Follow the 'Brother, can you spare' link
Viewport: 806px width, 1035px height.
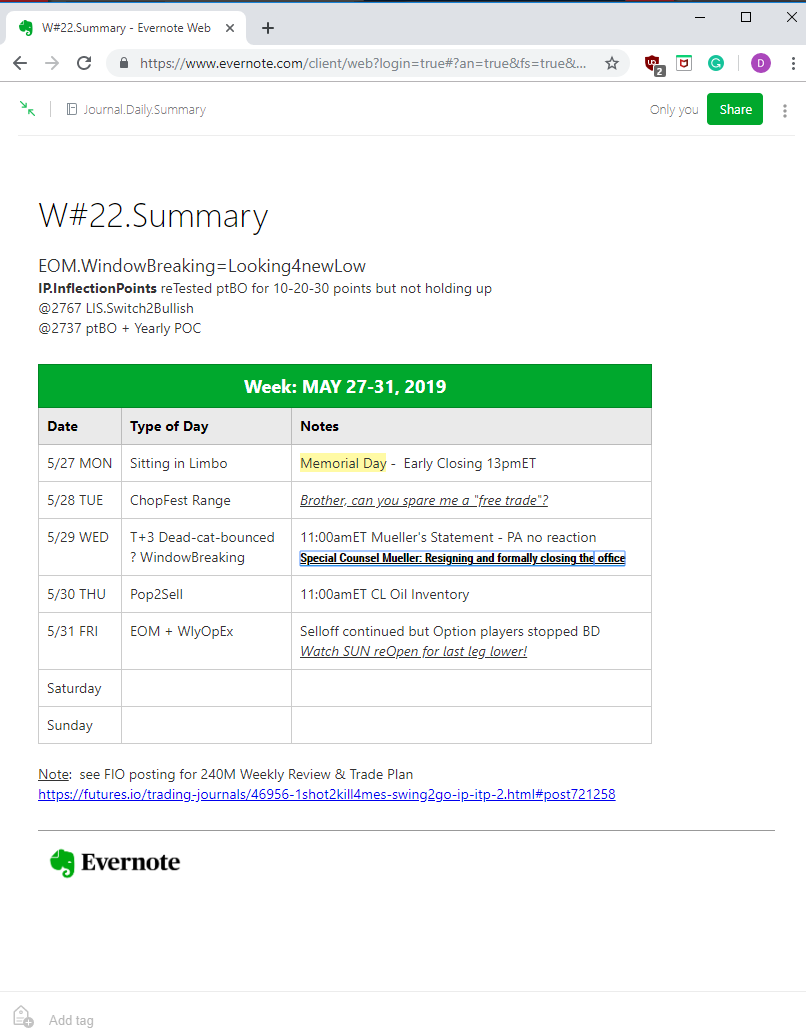pos(424,500)
